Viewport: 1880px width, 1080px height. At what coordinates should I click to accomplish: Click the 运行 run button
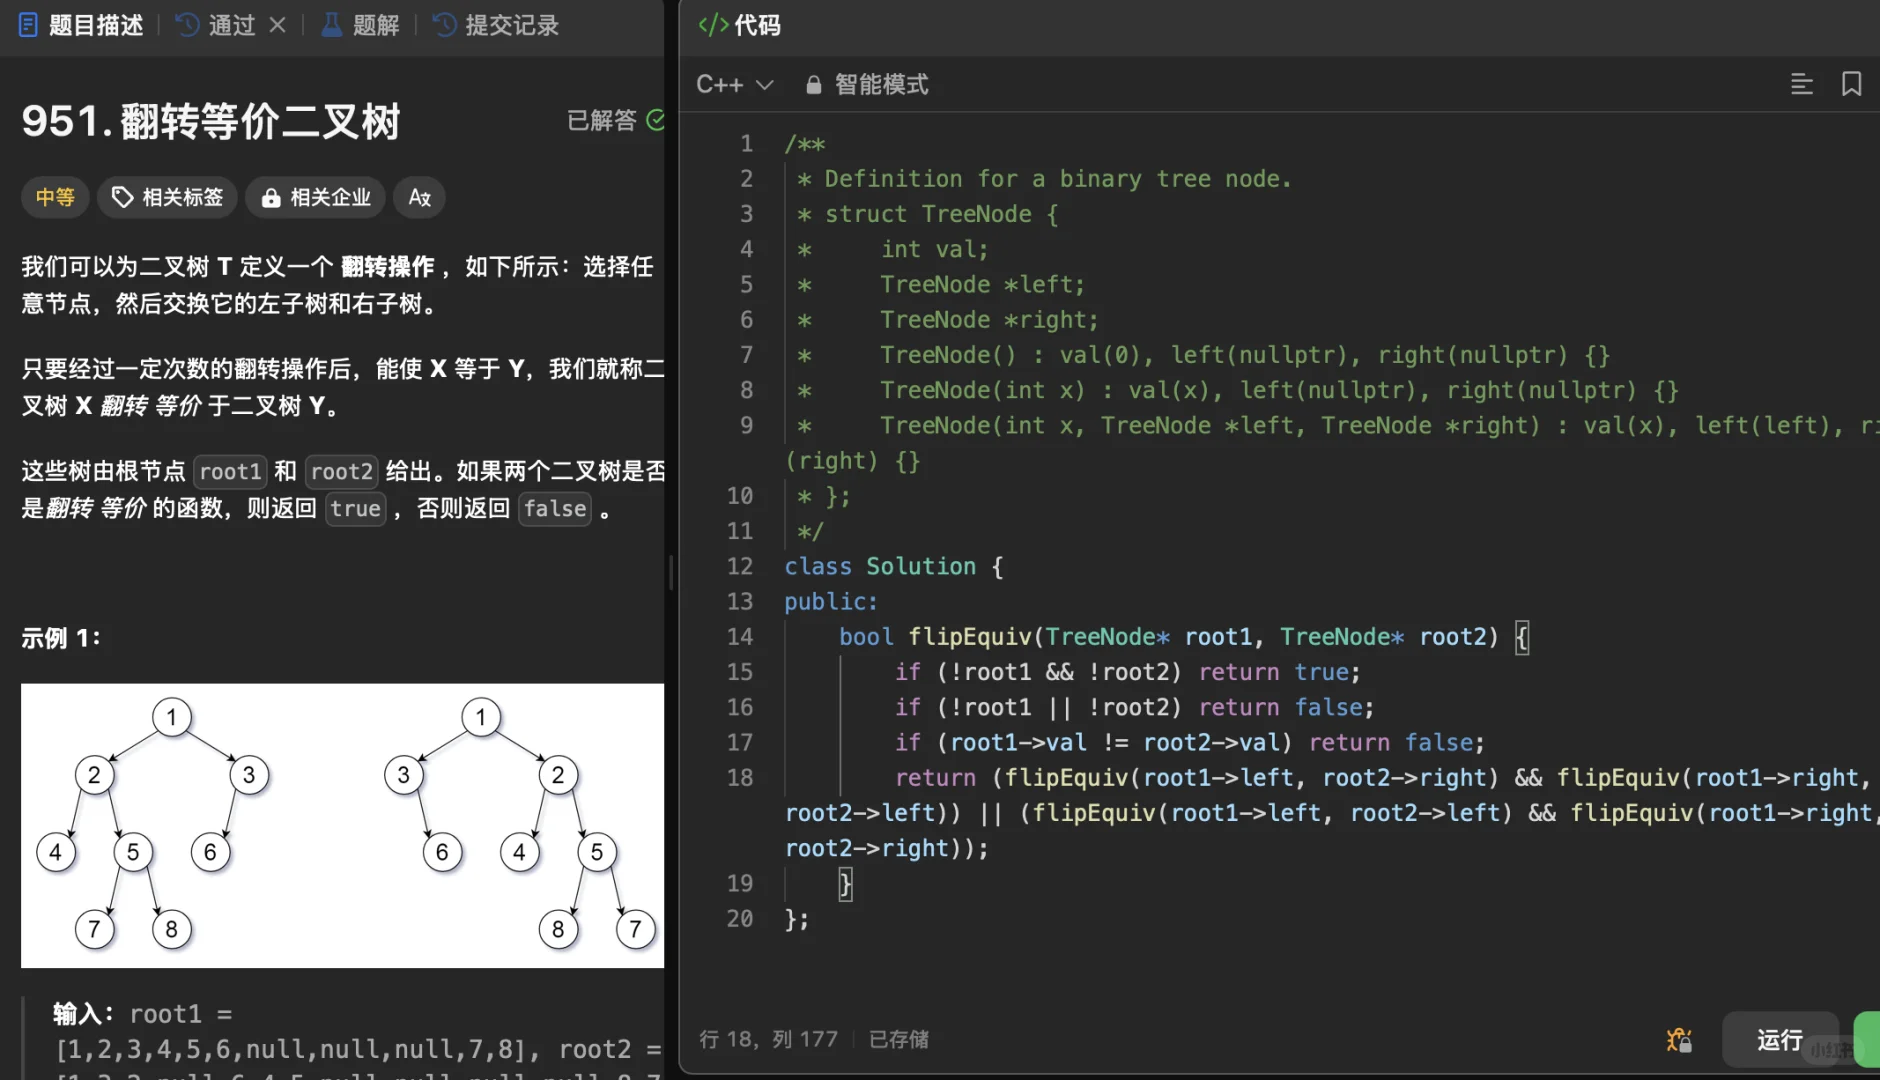point(1779,1040)
